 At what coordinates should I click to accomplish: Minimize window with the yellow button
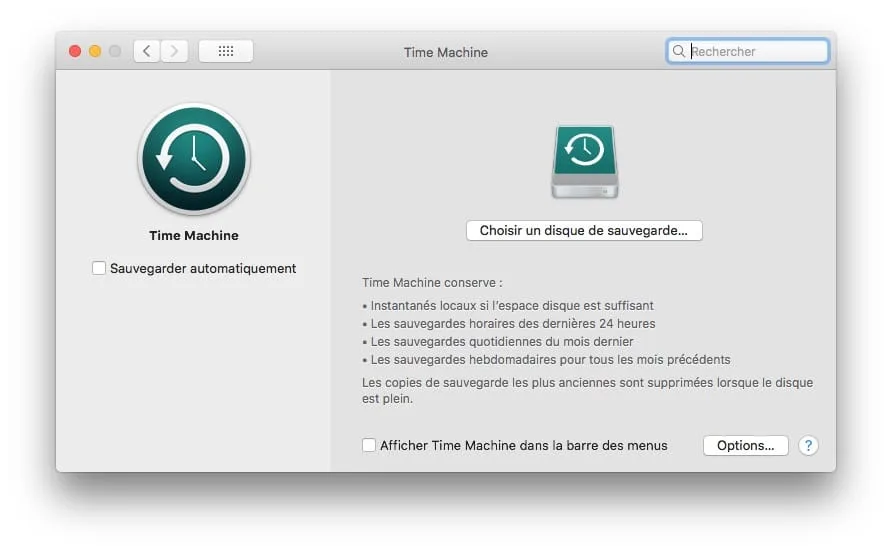(95, 51)
